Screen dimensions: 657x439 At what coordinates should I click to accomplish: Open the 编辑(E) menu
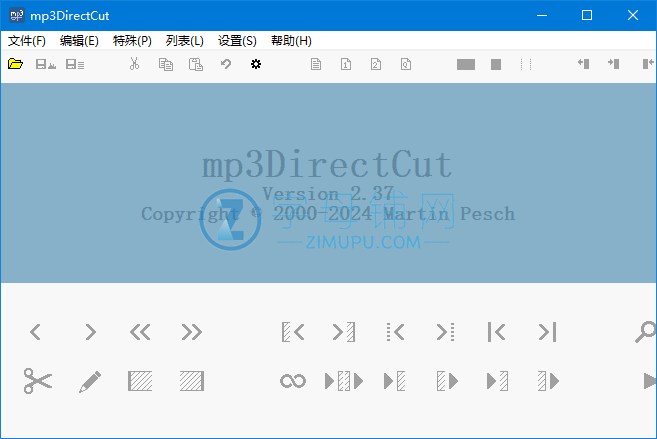click(79, 41)
